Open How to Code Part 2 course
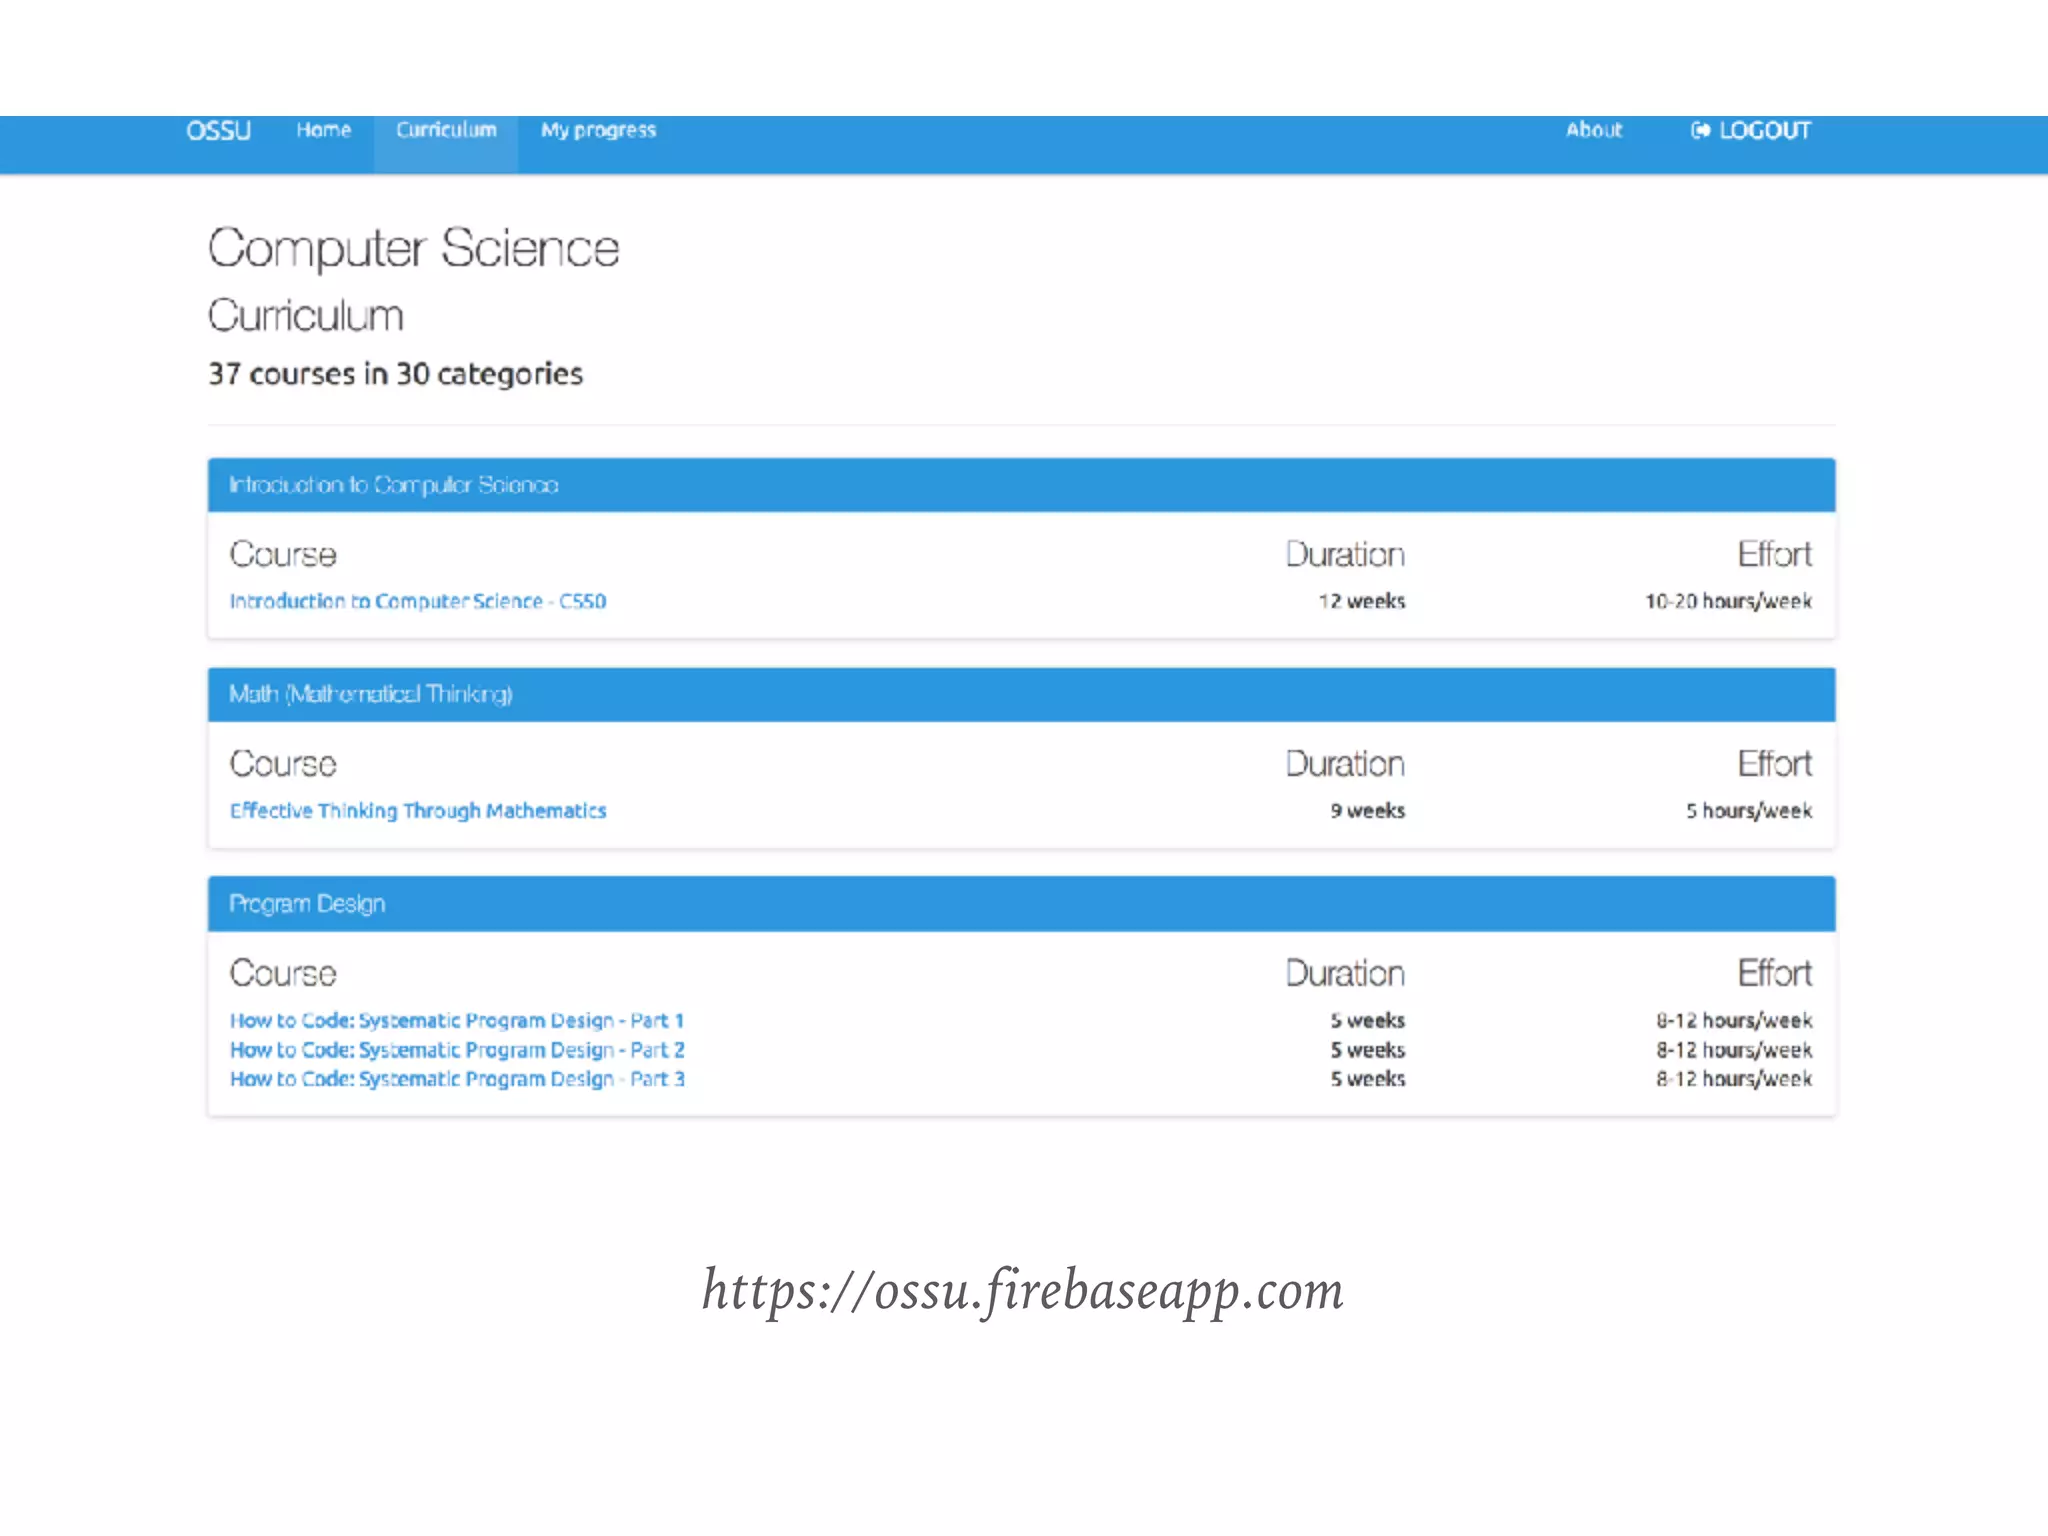Viewport: 2048px width, 1536px height. tap(457, 1050)
